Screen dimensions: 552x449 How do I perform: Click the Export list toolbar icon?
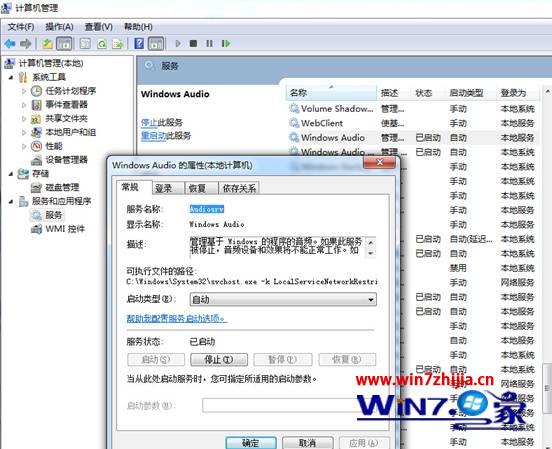[x=118, y=44]
